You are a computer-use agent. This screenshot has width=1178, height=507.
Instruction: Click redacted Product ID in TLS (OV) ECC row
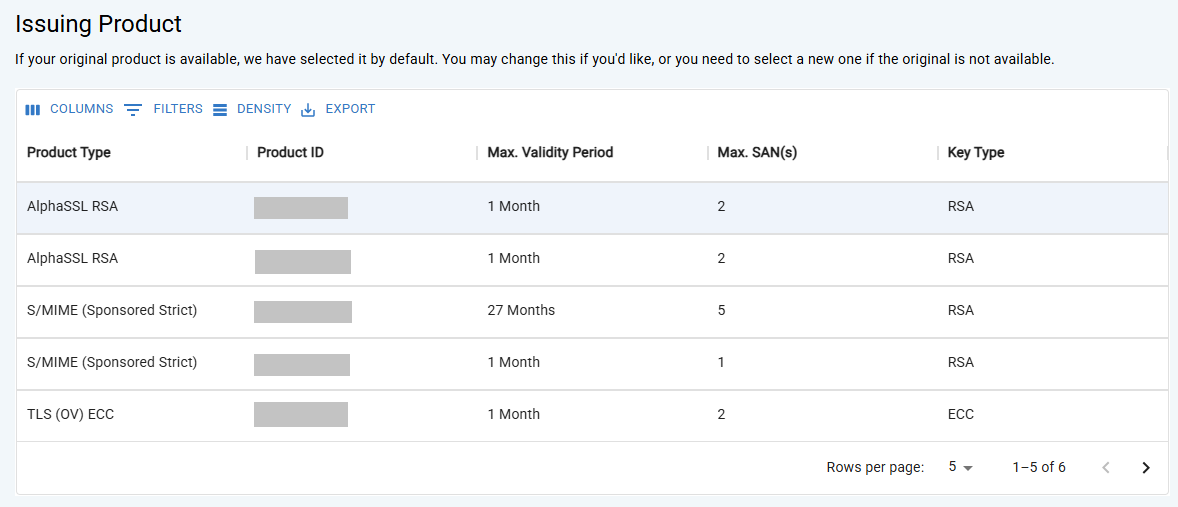(301, 415)
